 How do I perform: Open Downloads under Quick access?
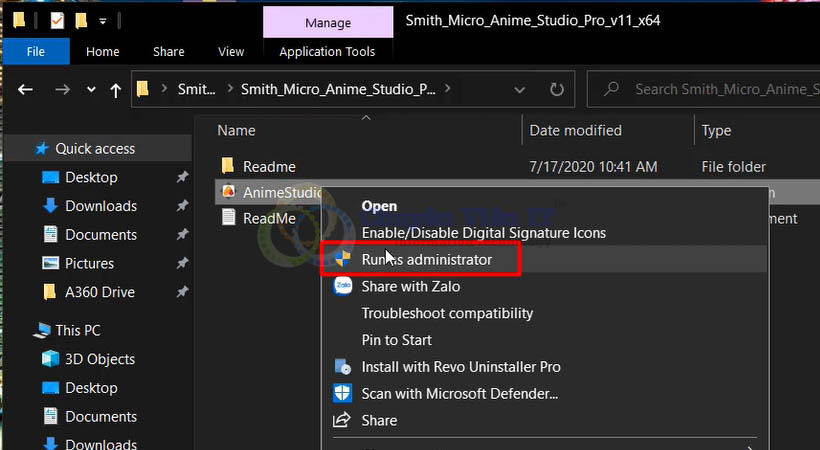click(100, 206)
